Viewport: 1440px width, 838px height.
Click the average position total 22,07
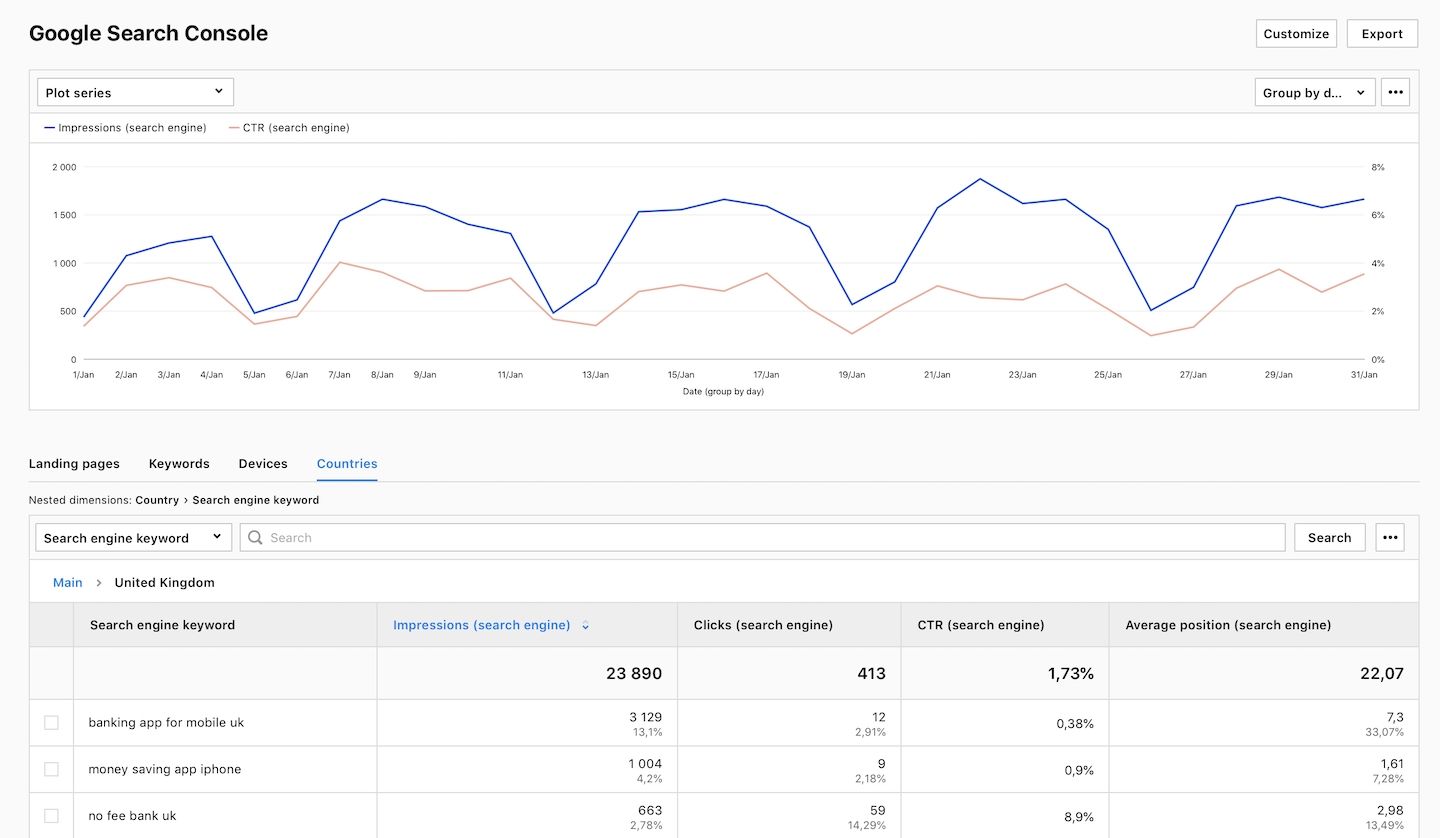pyautogui.click(x=1382, y=674)
